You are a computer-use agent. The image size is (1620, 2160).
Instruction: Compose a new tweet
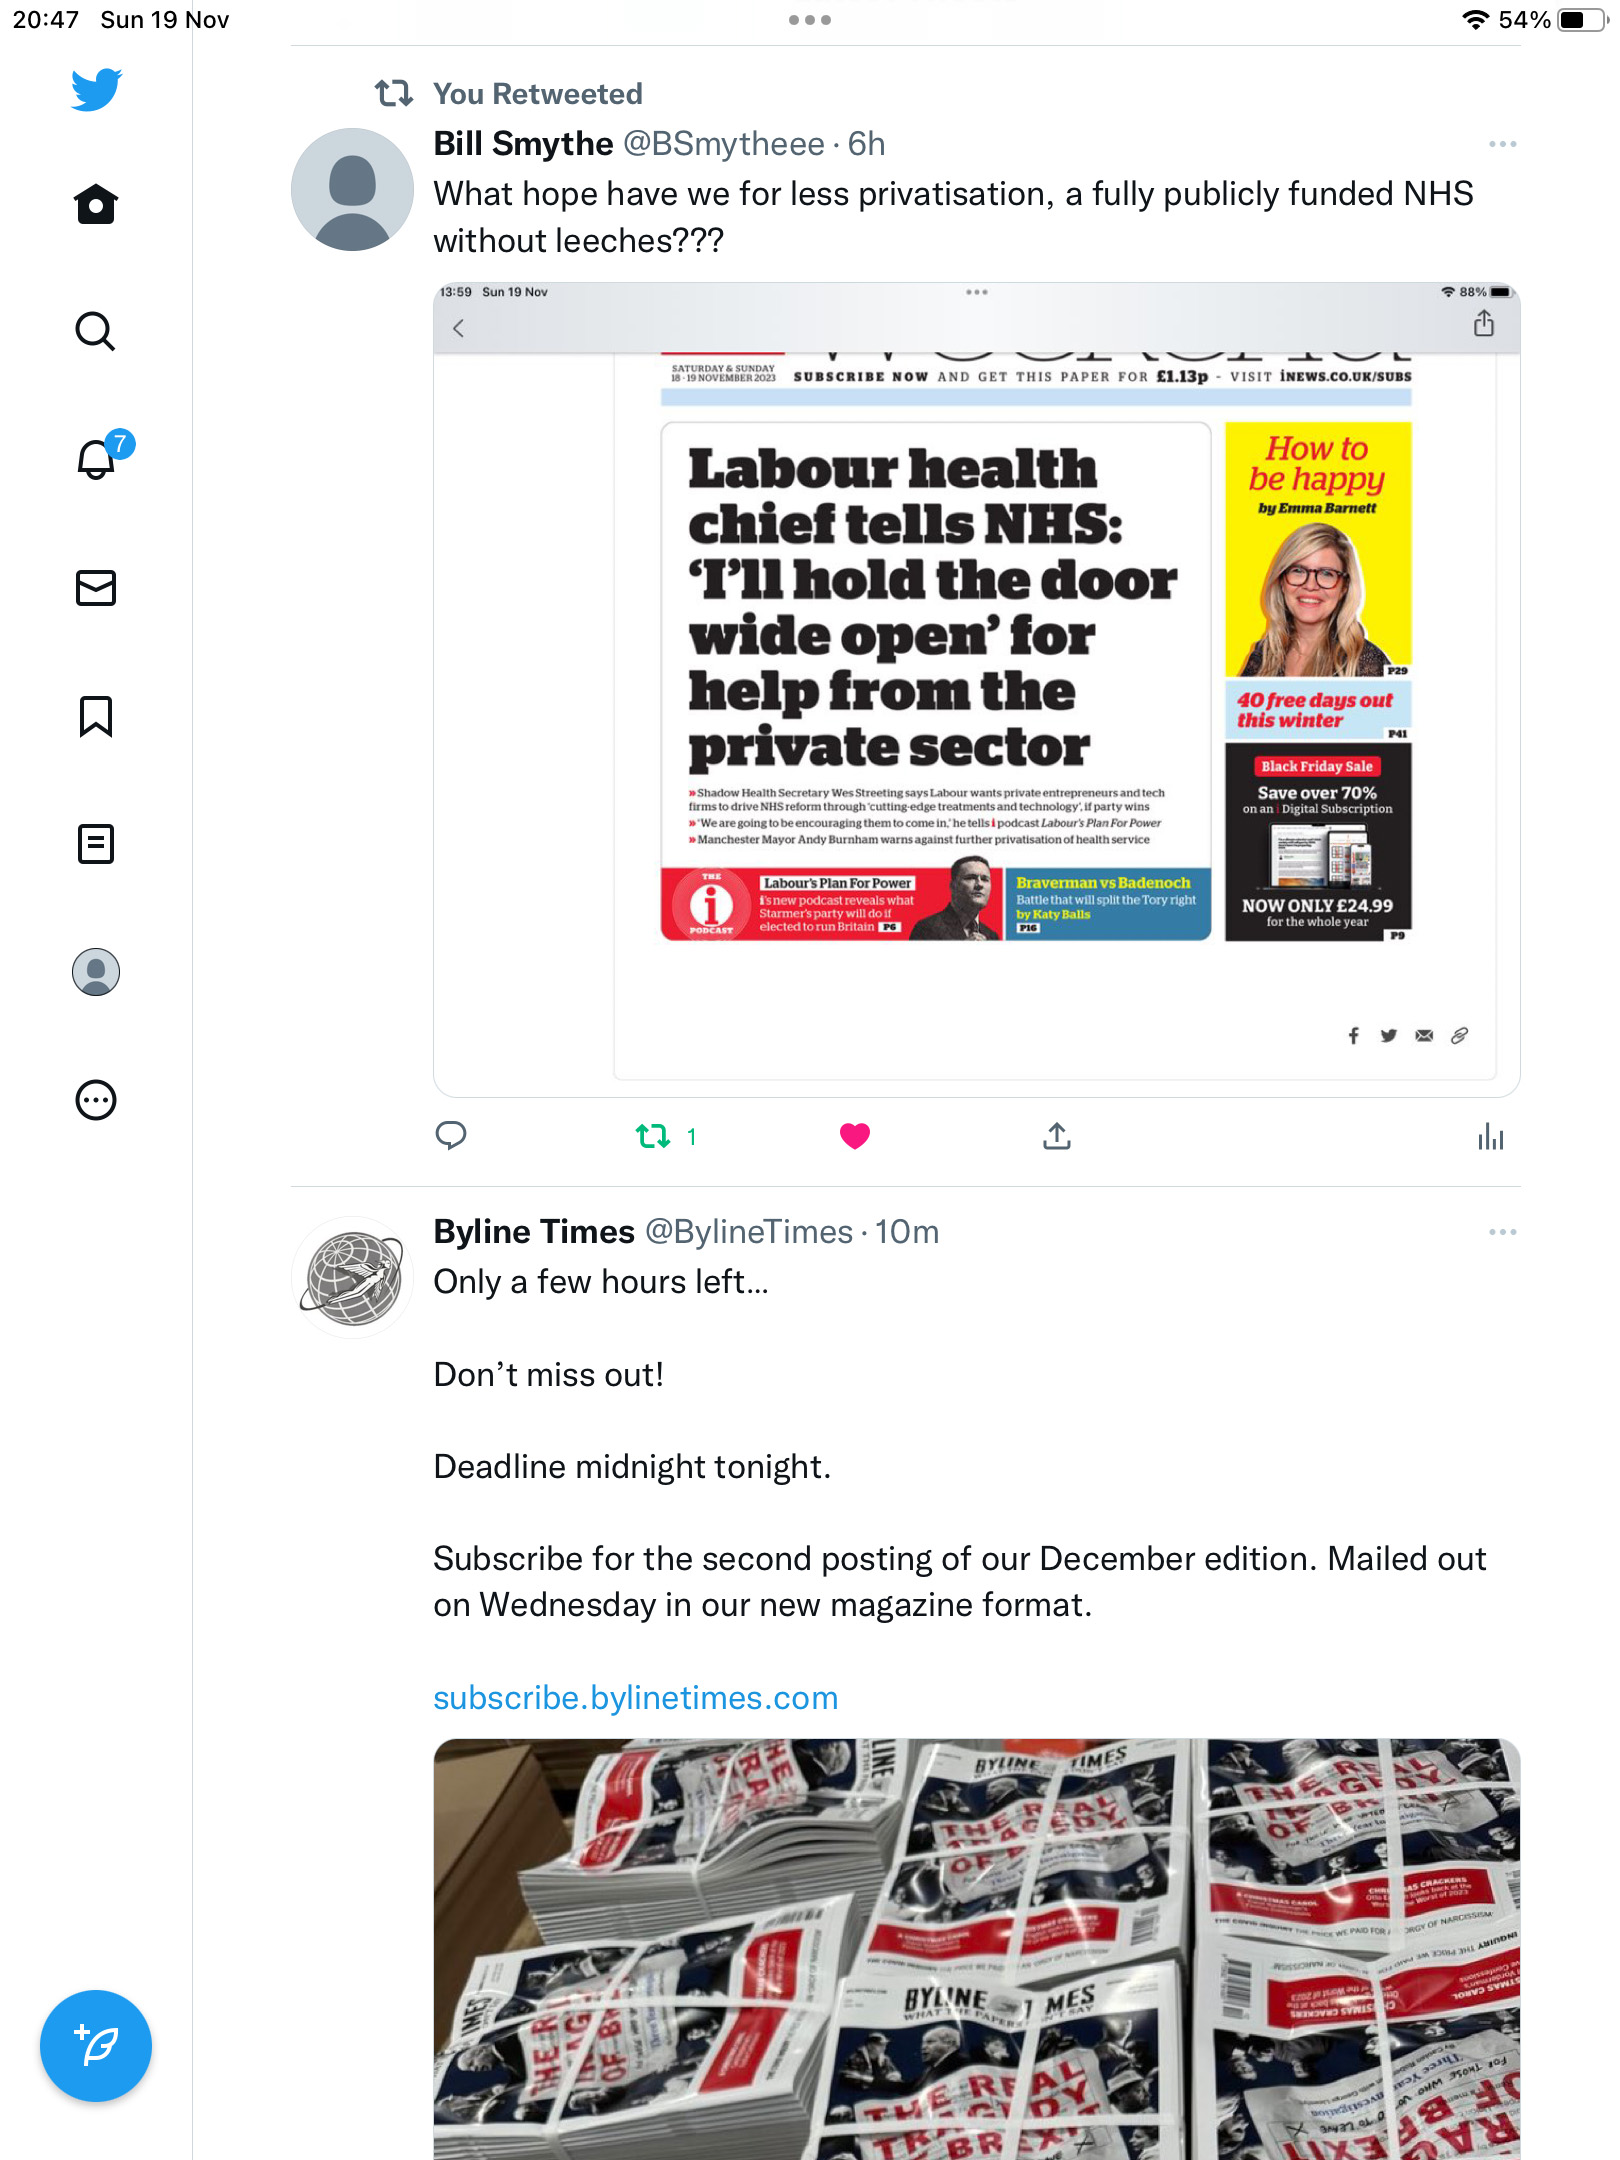[x=96, y=2046]
